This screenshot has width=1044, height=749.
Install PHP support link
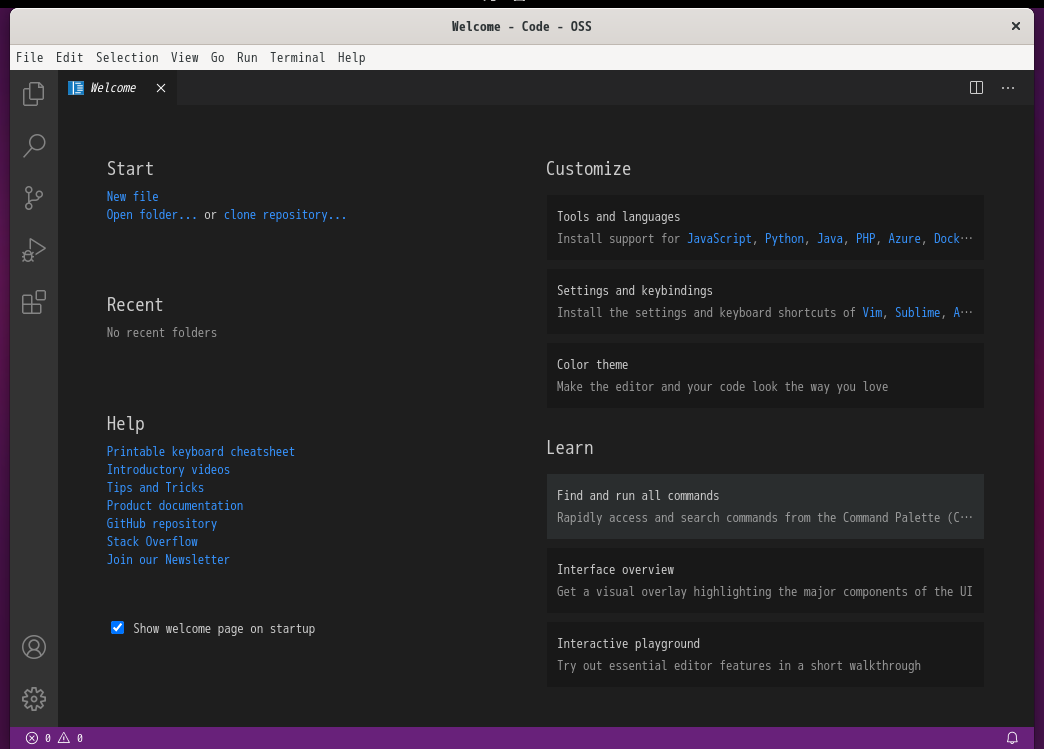pyautogui.click(x=866, y=238)
